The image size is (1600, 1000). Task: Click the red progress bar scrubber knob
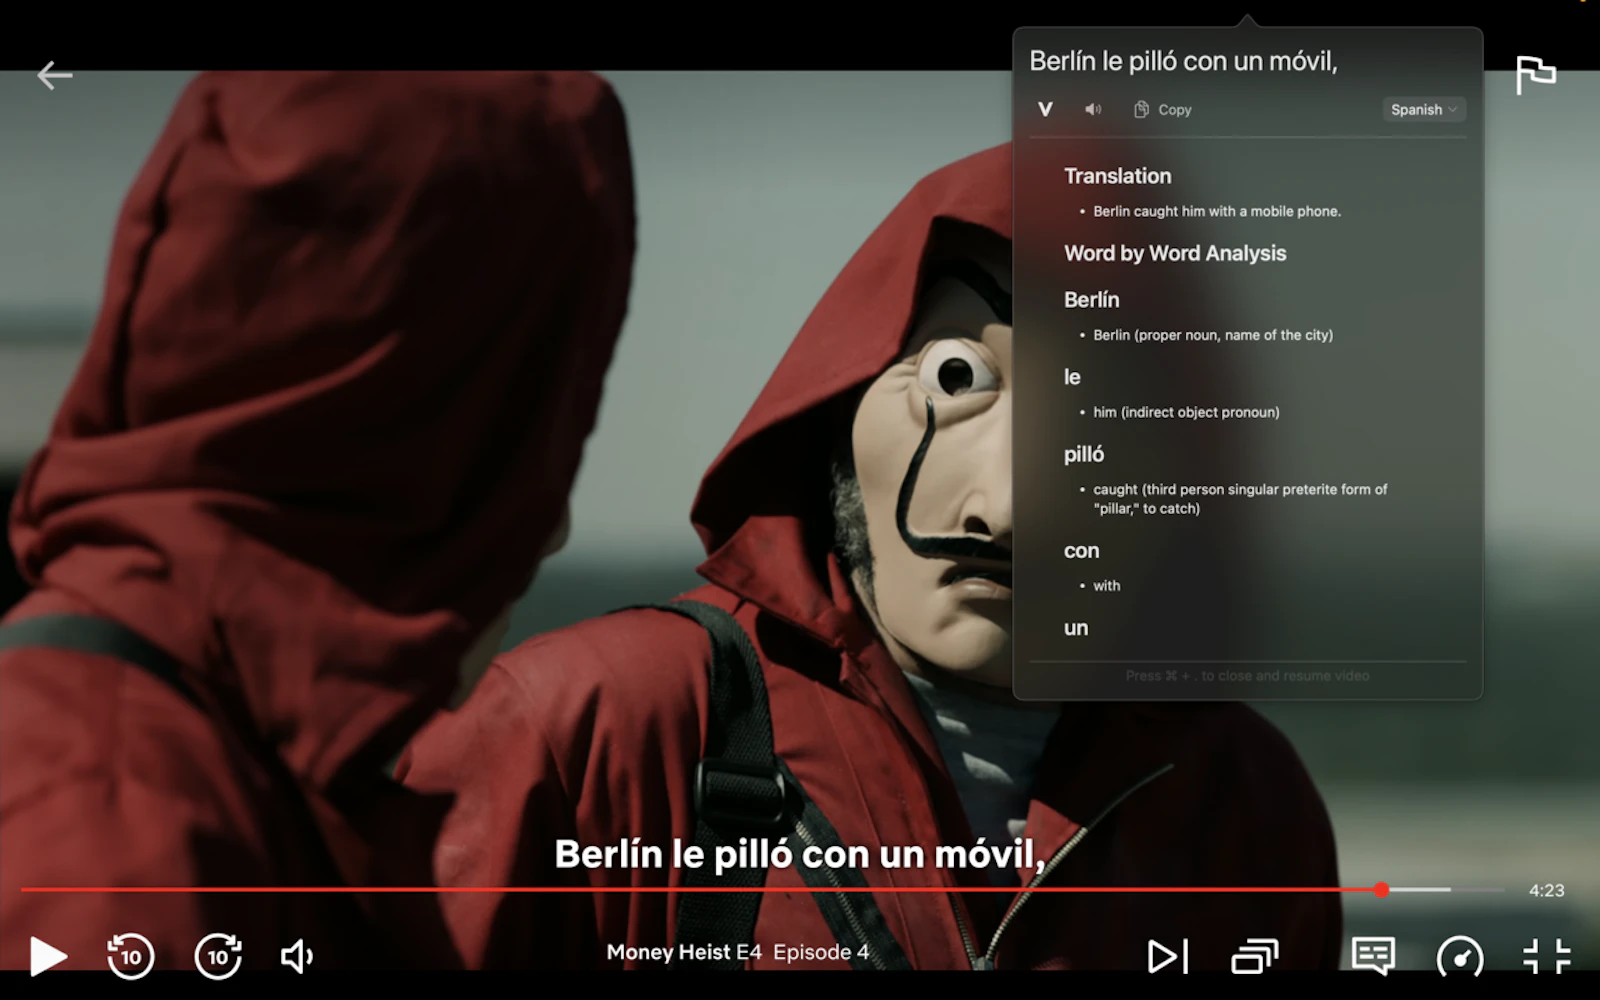(1381, 889)
